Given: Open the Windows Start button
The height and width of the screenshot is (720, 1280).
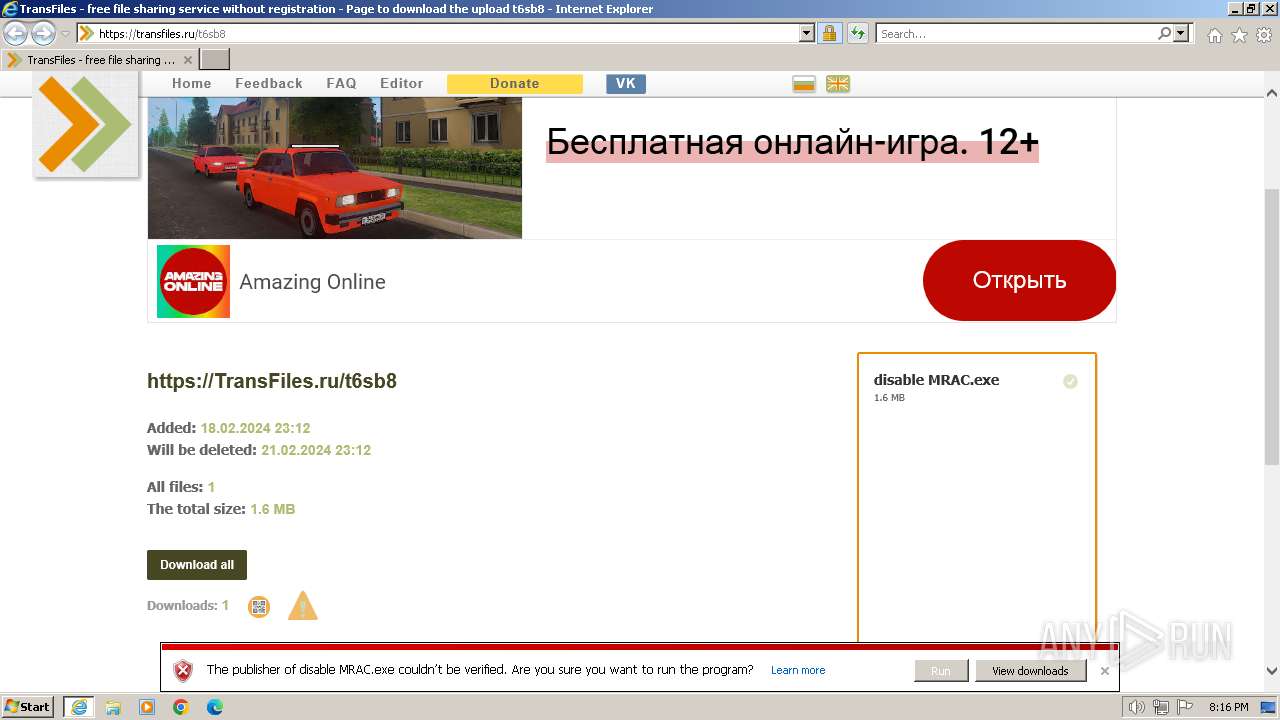Looking at the screenshot, I should [28, 707].
